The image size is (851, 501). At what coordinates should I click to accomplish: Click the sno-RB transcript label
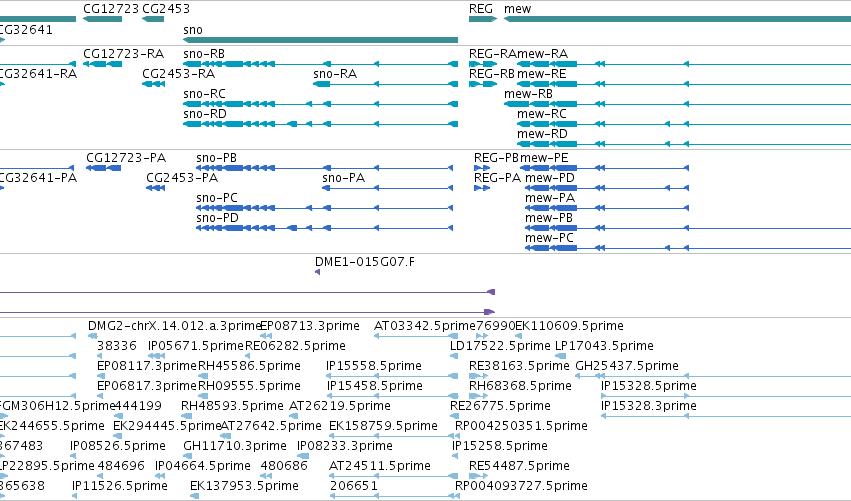204,54
